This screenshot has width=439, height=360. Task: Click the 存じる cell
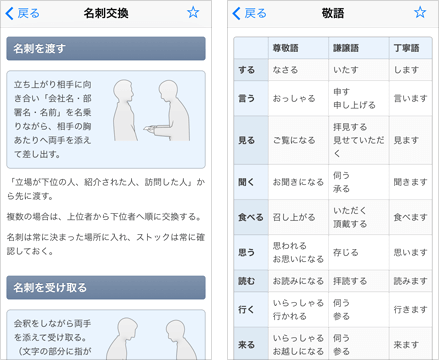(x=359, y=252)
